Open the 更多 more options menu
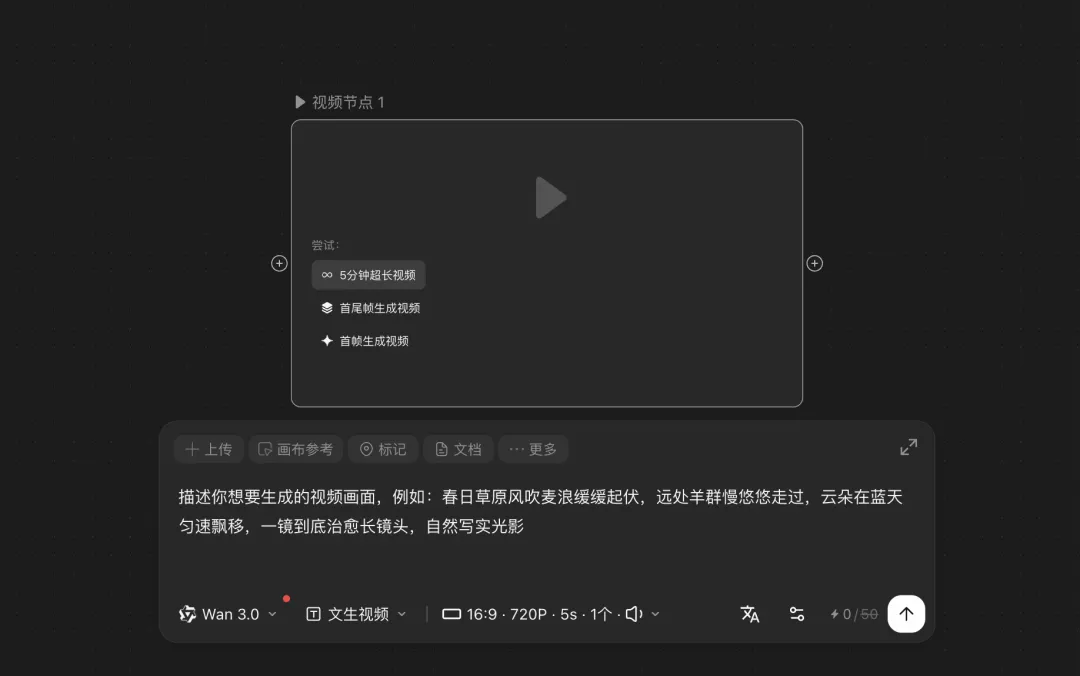Screen dimensions: 1080x676 point(533,449)
